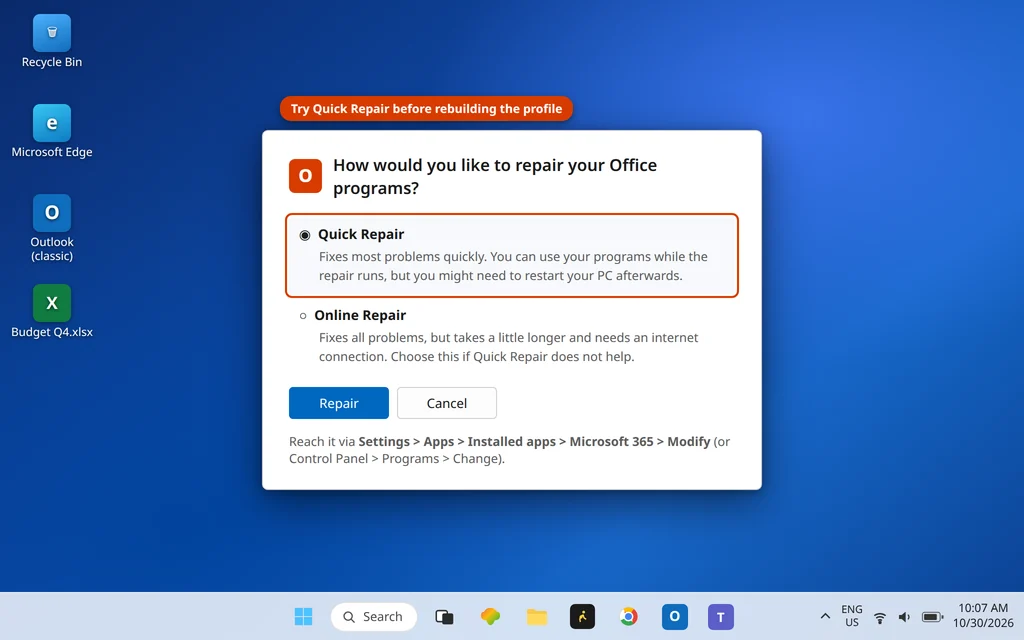1024x640 pixels.
Task: Click the heading 'How would you like to repair your Office programs?'
Action: pyautogui.click(x=495, y=176)
